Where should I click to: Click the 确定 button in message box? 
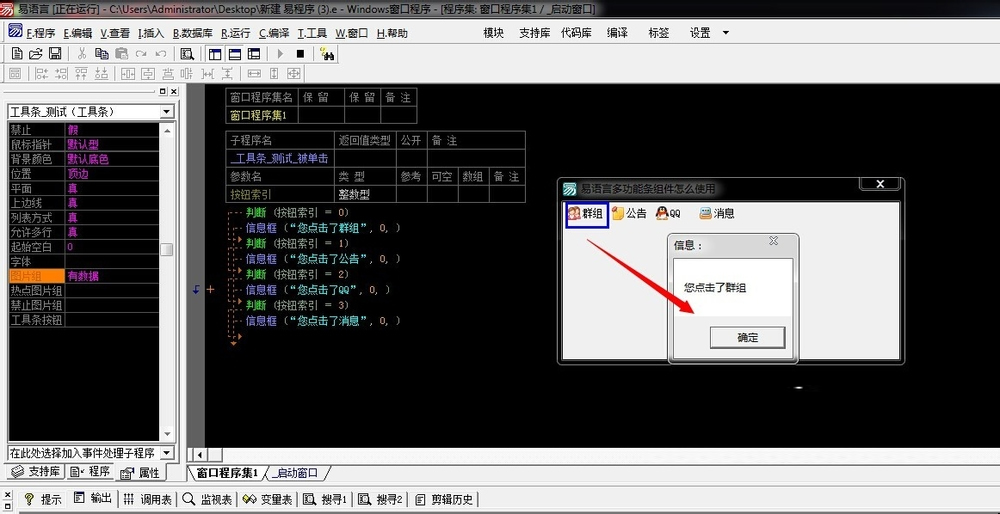747,337
